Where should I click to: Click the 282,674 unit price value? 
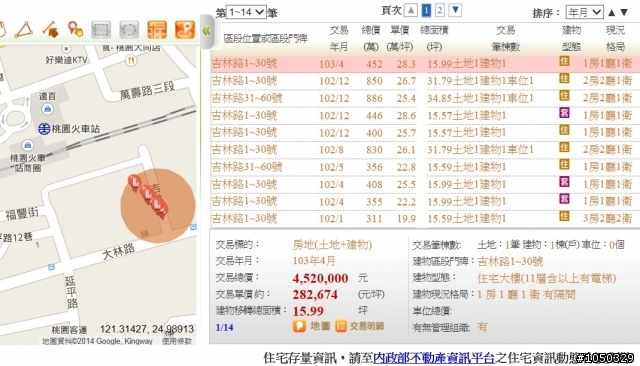click(315, 295)
